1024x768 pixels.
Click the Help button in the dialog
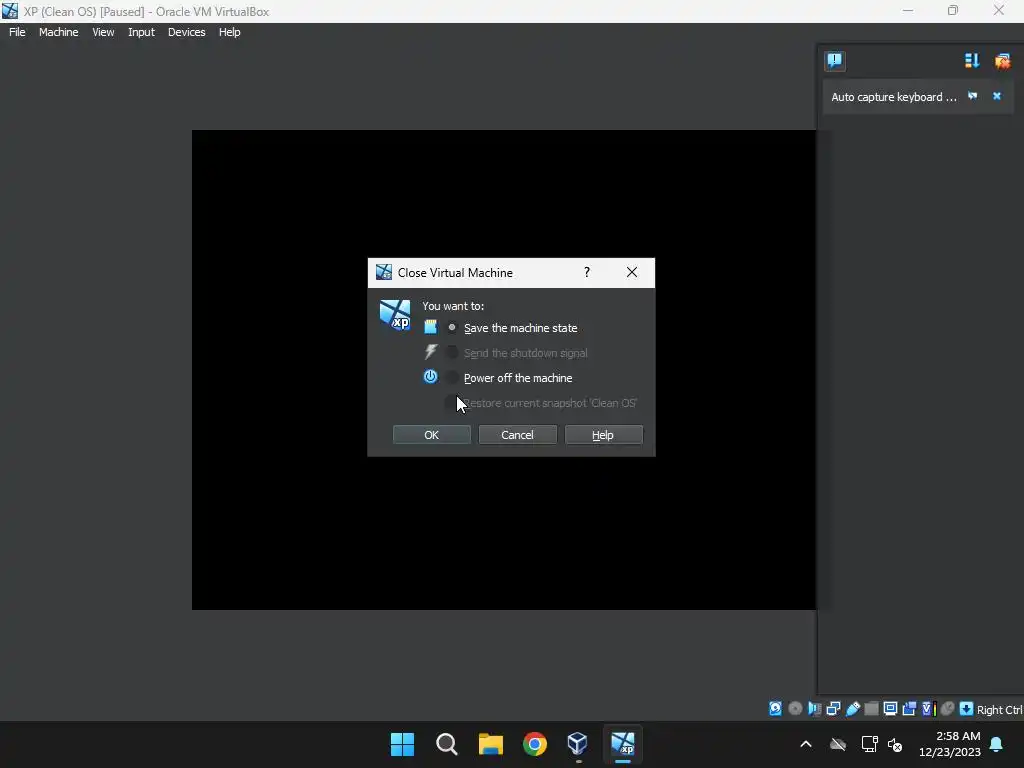pyautogui.click(x=603, y=435)
